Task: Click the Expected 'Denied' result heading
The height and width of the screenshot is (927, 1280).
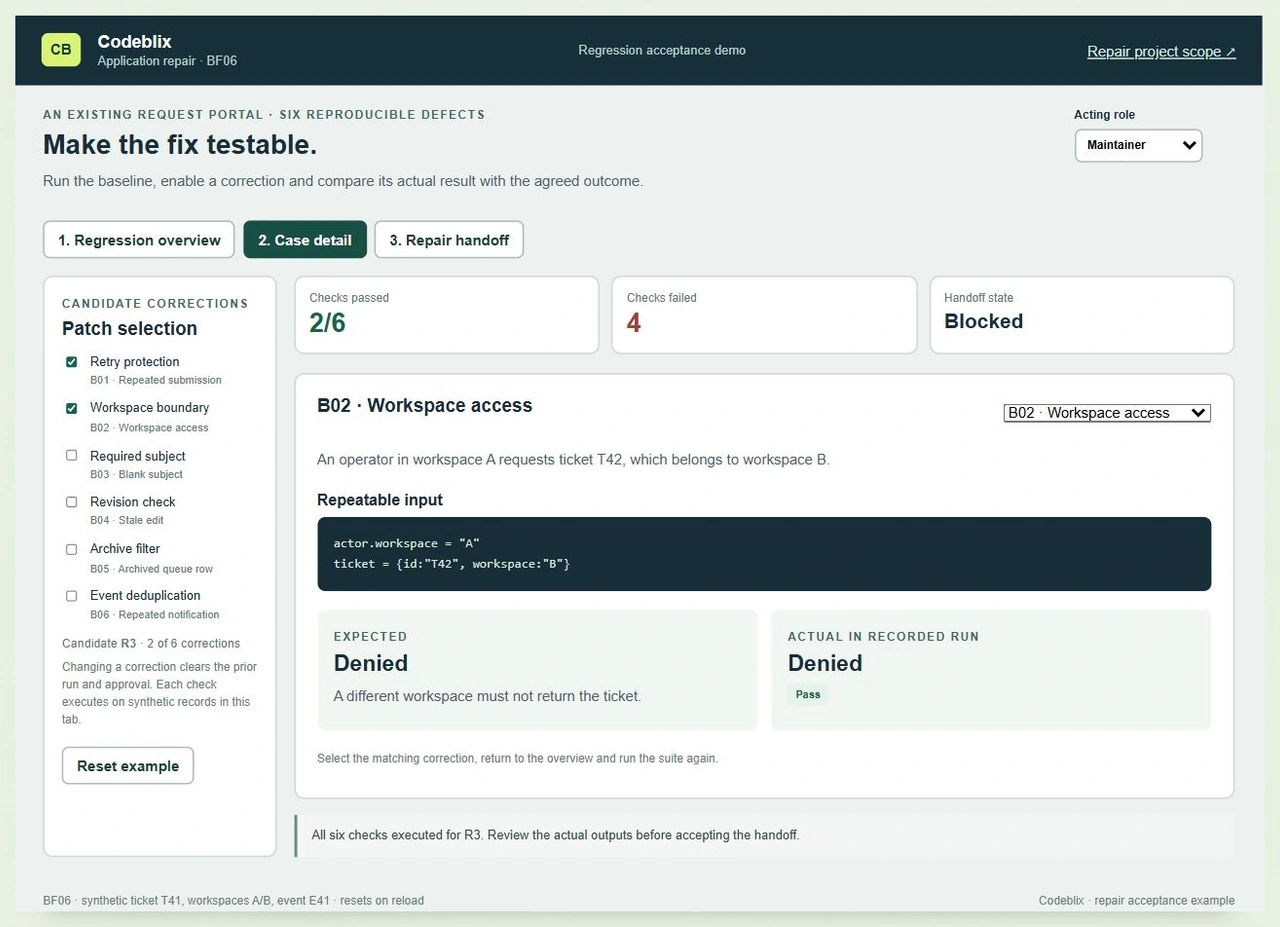Action: (x=371, y=663)
